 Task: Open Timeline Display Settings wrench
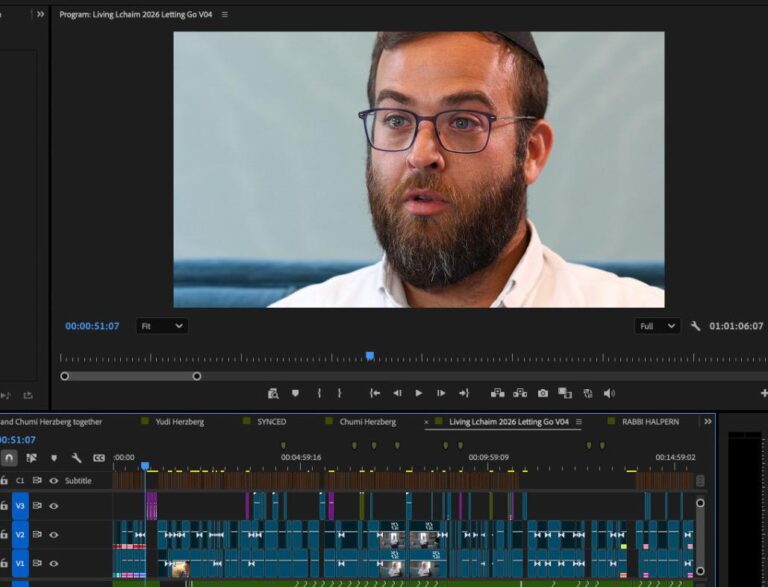76,458
